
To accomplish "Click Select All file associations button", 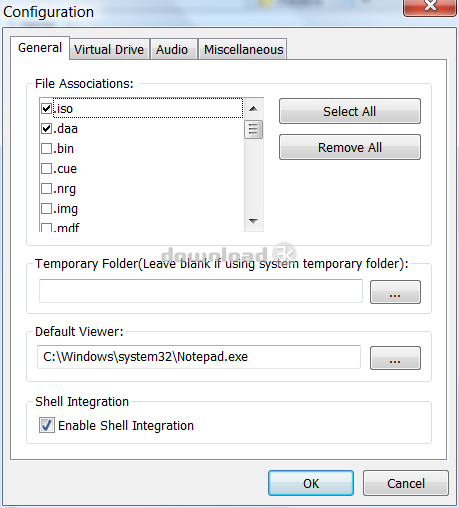I will 350,111.
